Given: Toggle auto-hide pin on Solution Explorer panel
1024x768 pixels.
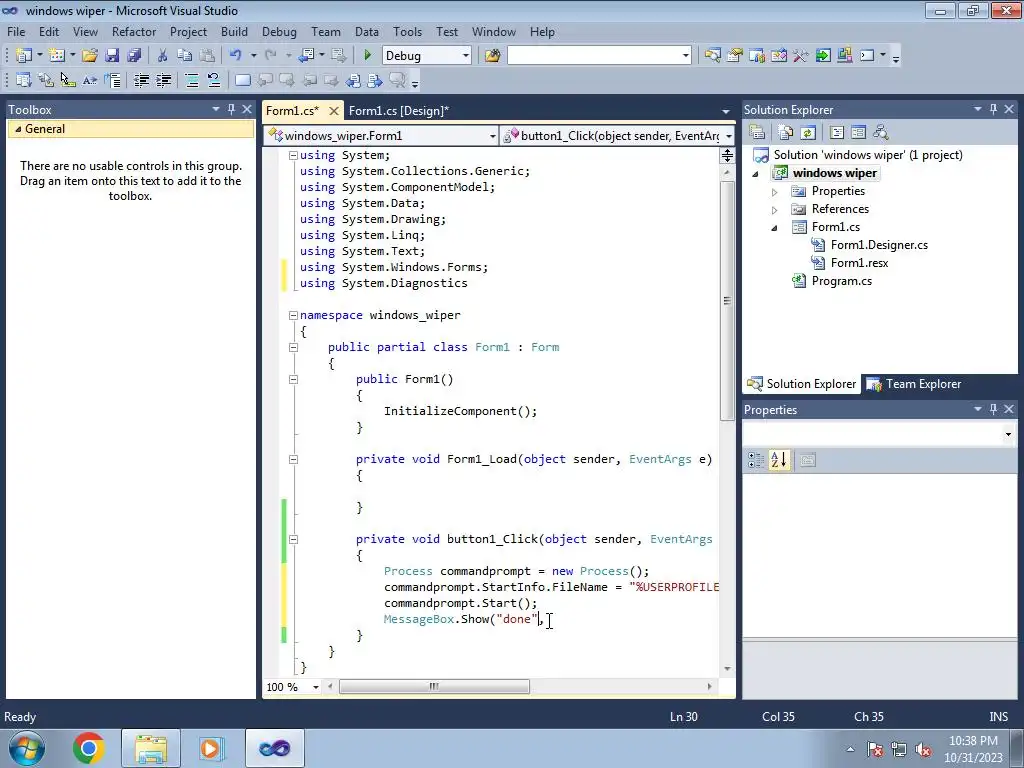Looking at the screenshot, I should [x=993, y=109].
